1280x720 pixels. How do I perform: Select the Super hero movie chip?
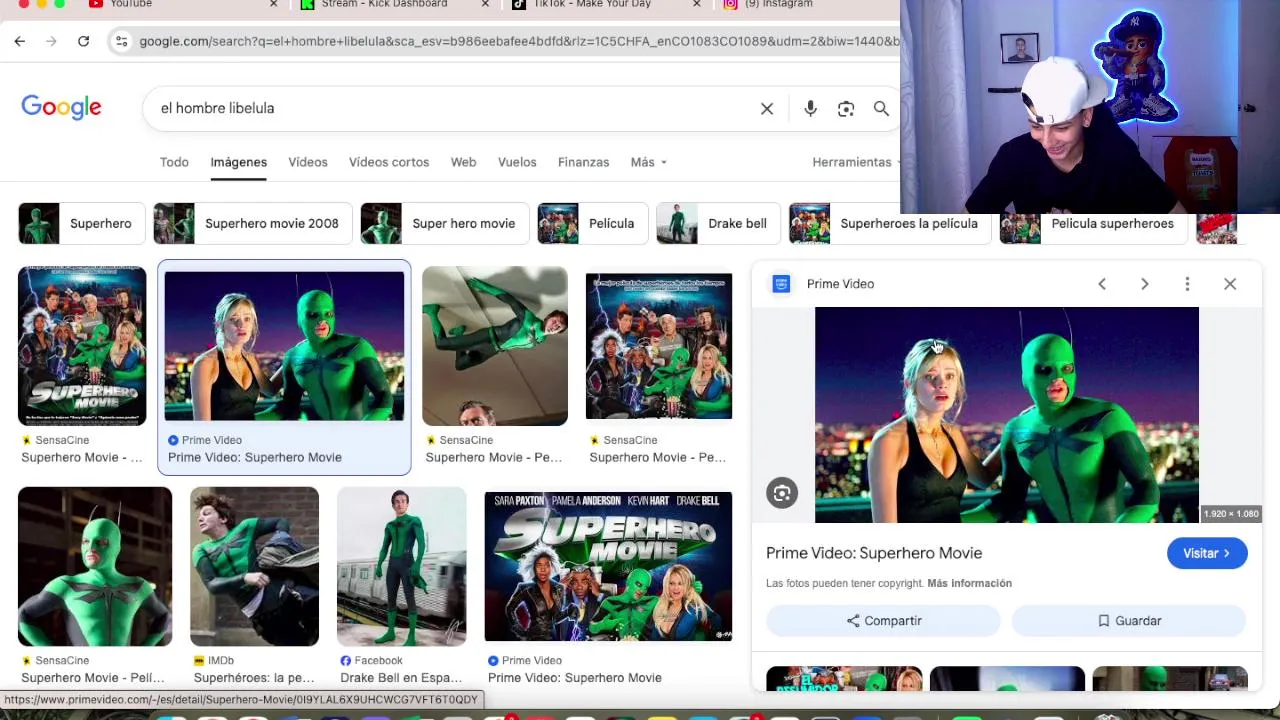click(444, 224)
